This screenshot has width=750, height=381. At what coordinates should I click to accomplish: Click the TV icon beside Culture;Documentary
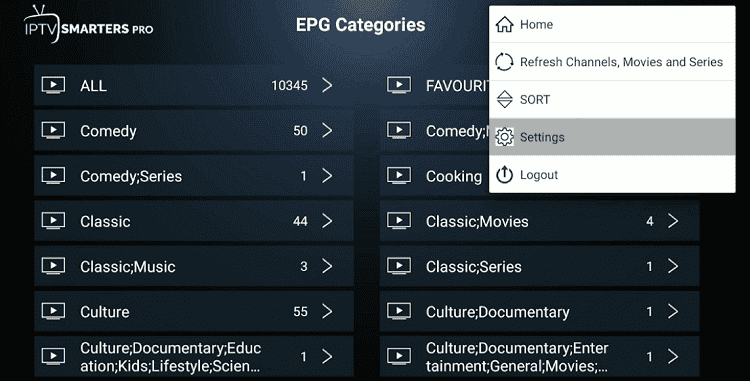coord(399,311)
